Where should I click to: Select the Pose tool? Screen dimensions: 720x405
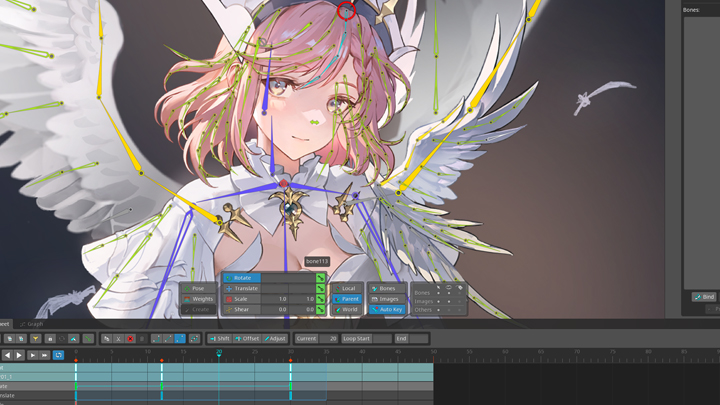click(x=198, y=288)
